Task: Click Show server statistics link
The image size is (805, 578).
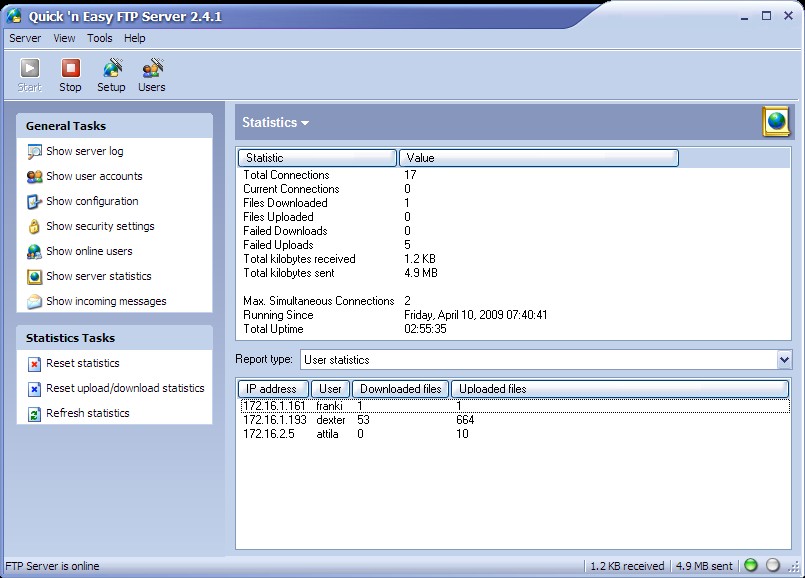Action: point(99,276)
